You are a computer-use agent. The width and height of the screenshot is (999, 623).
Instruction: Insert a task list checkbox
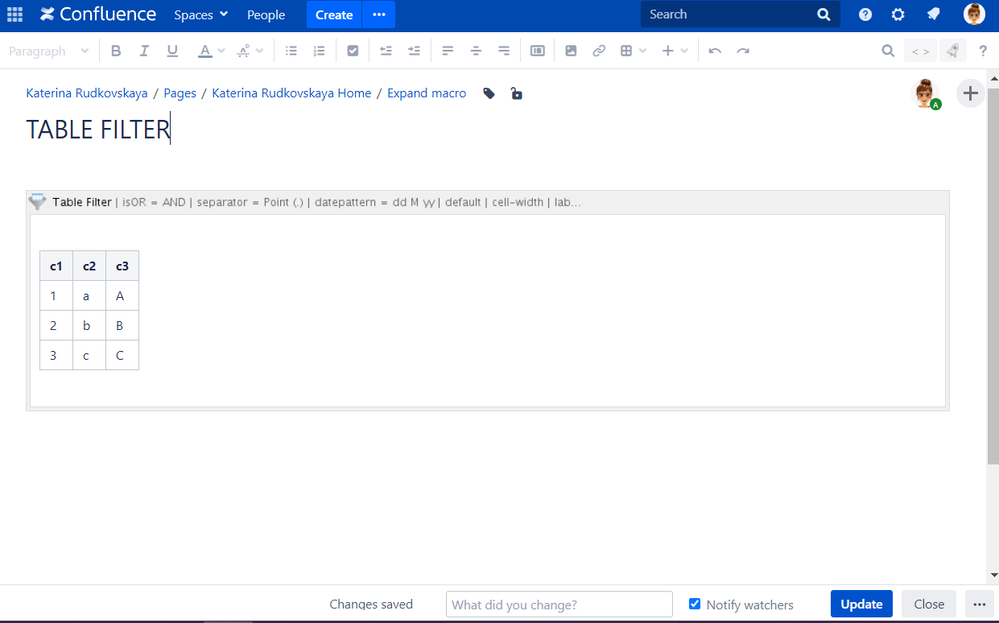(352, 51)
